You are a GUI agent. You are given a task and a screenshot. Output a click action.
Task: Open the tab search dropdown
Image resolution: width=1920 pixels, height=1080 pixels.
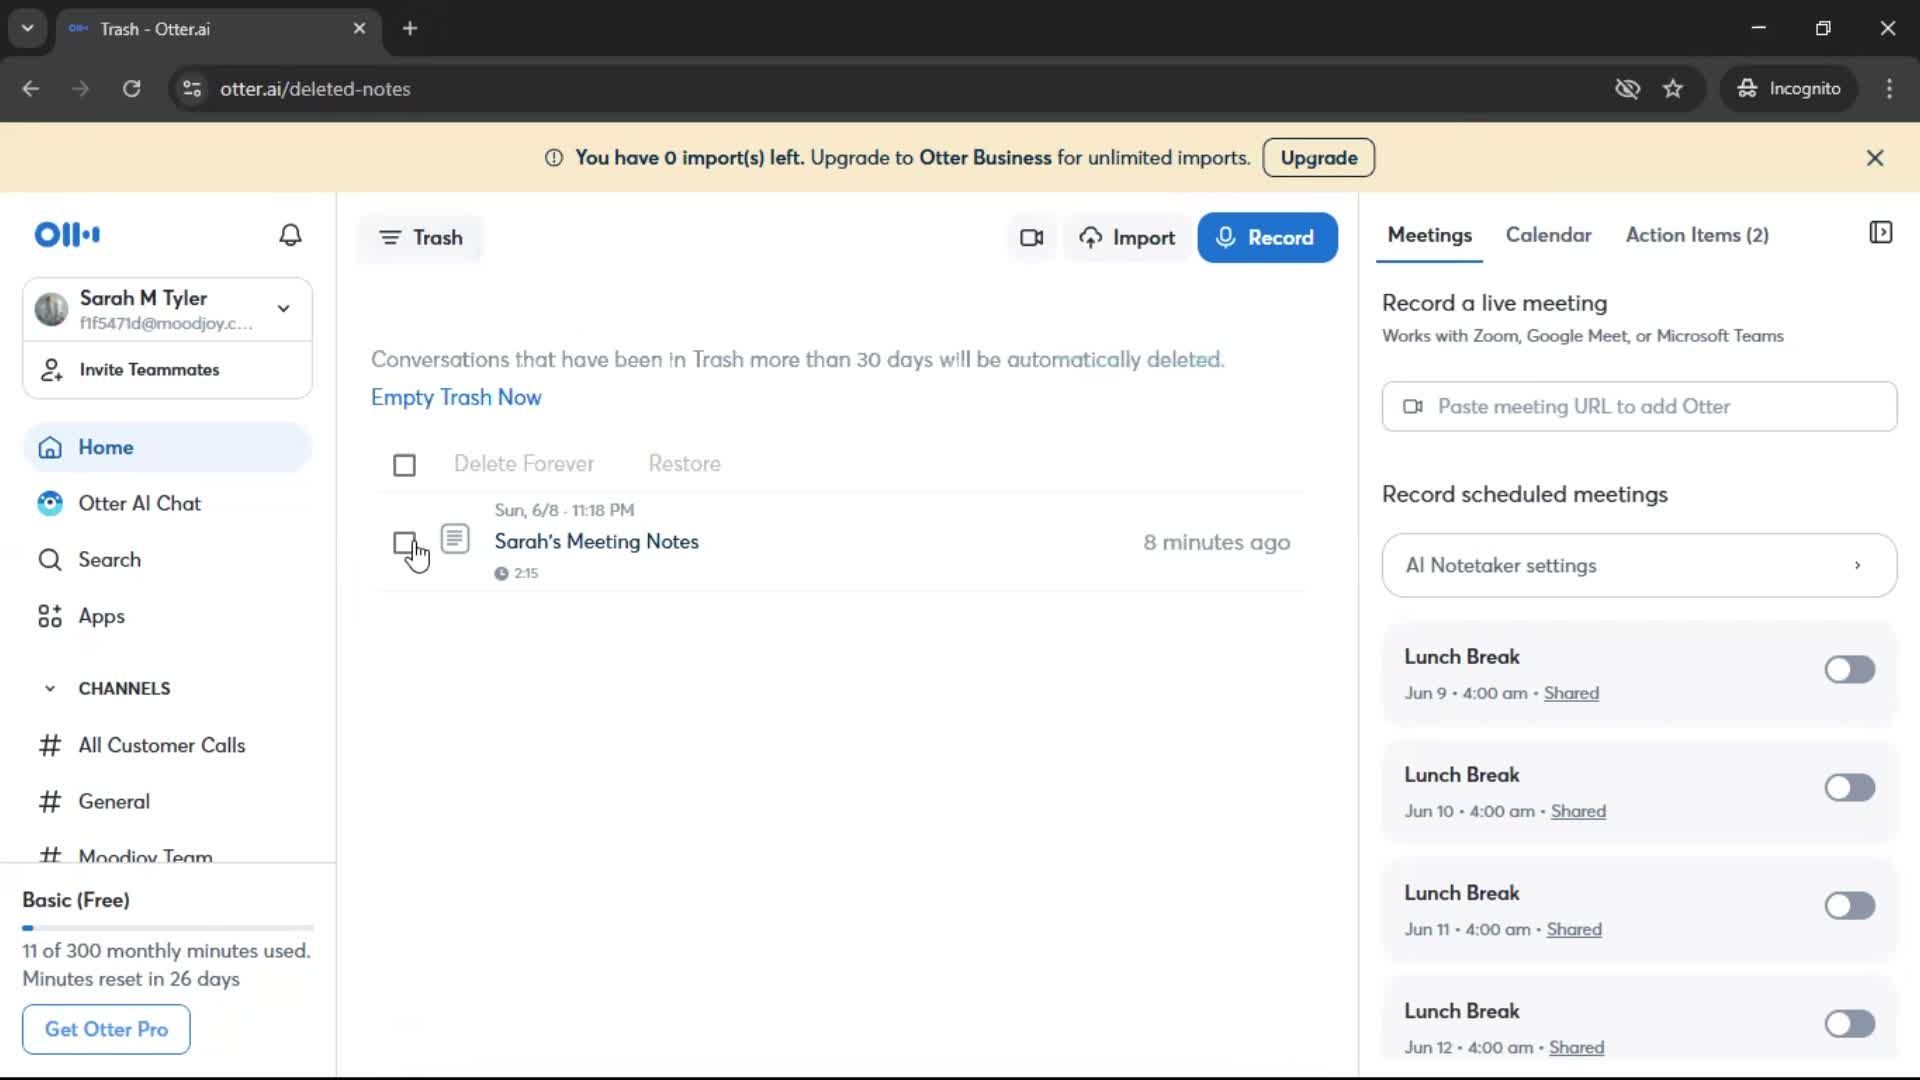click(x=27, y=28)
